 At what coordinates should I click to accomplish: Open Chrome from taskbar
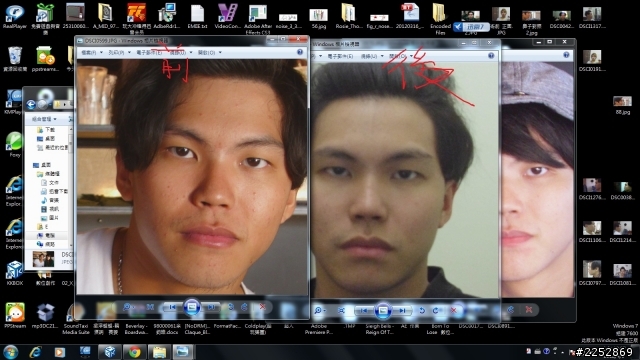[x=135, y=352]
